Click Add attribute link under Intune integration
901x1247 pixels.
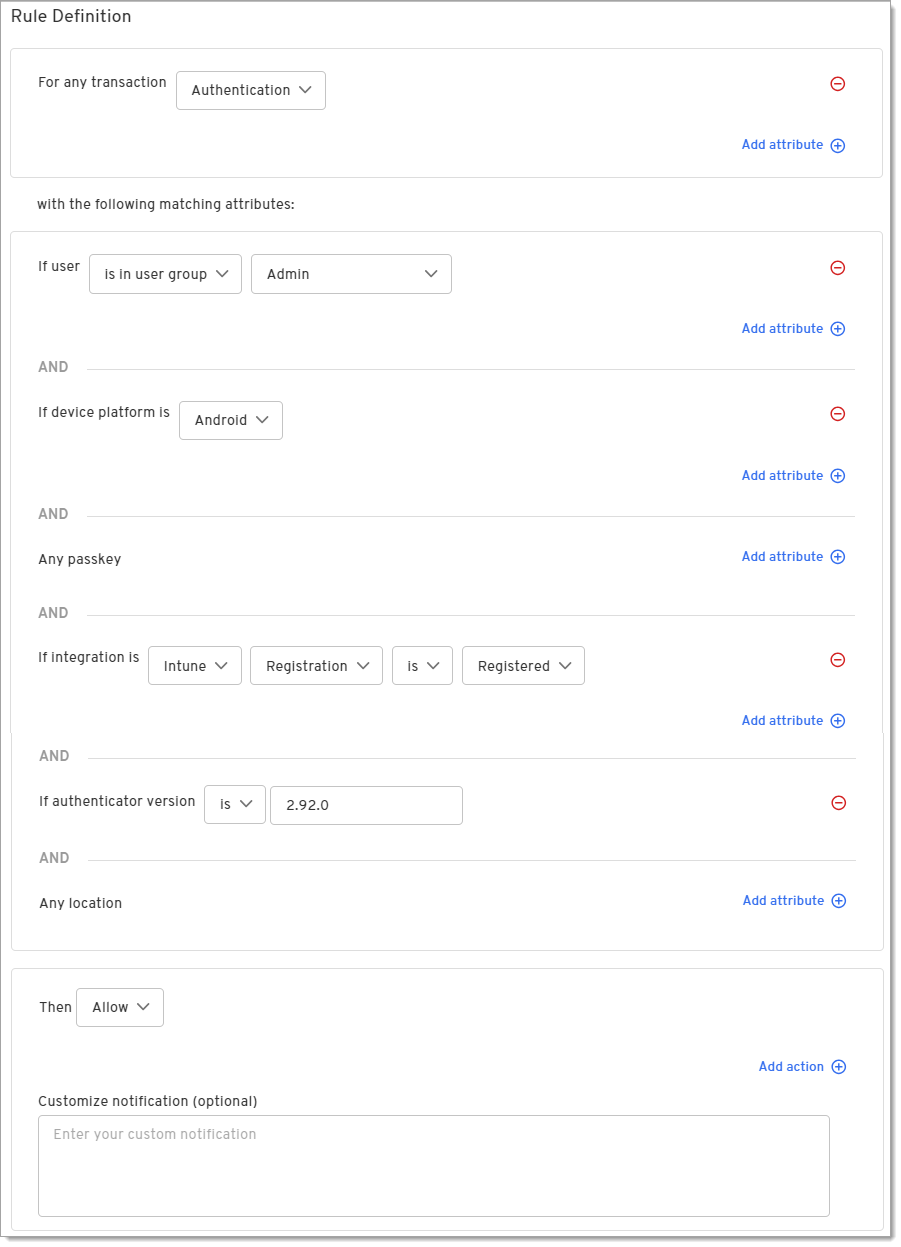click(782, 721)
